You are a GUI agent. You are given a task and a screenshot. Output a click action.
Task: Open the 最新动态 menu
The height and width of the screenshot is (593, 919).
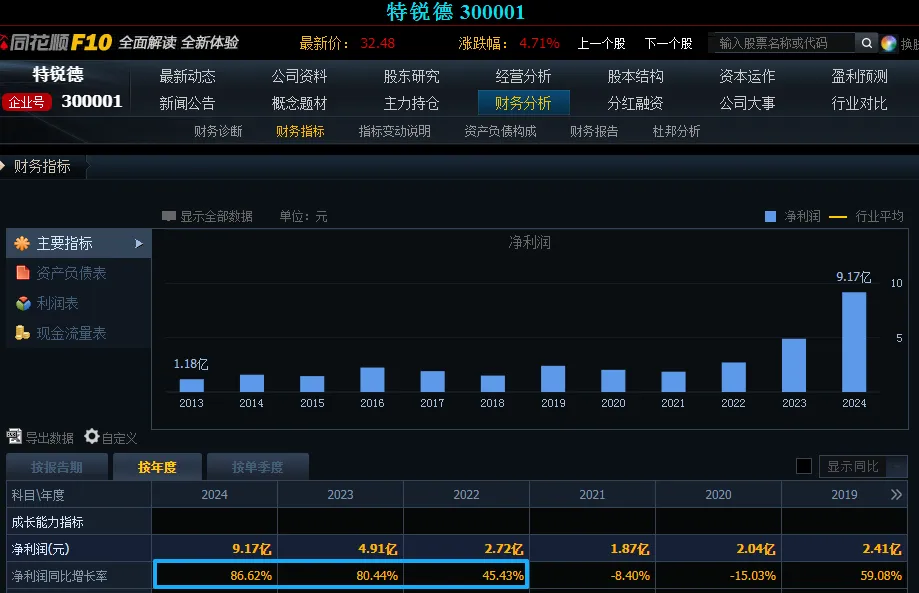[188, 76]
